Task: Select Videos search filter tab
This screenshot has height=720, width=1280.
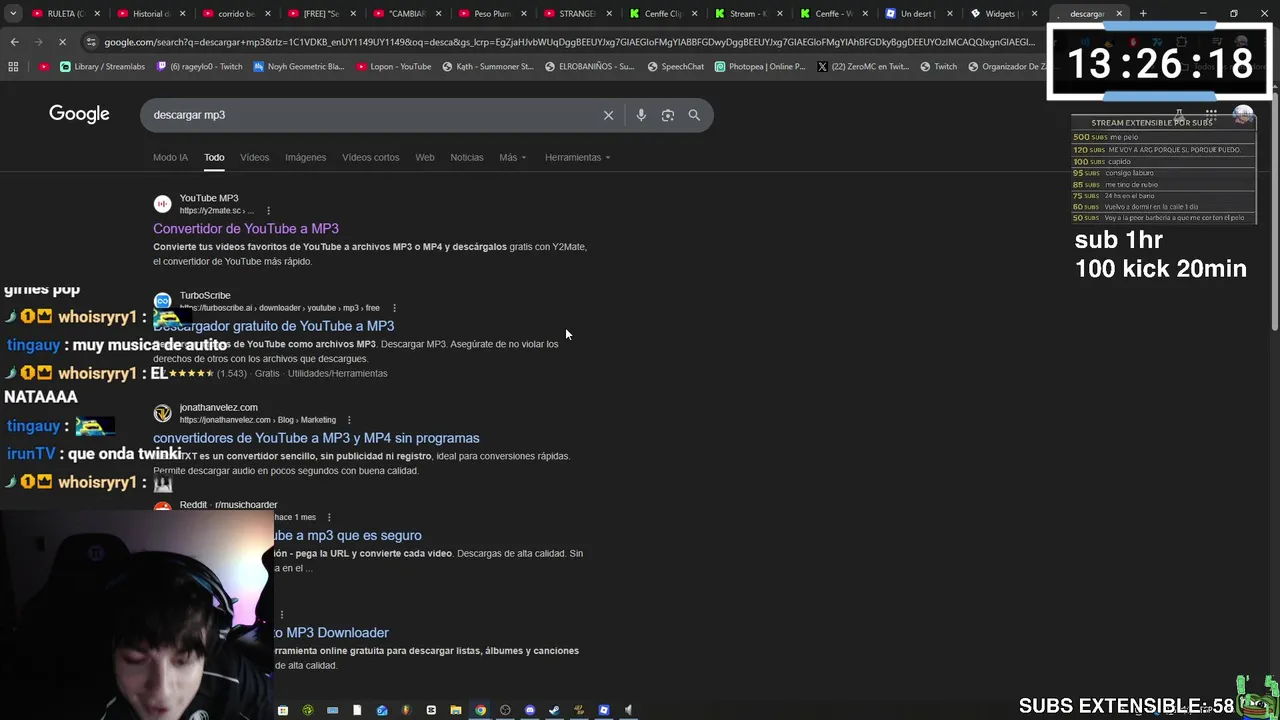Action: [x=254, y=157]
